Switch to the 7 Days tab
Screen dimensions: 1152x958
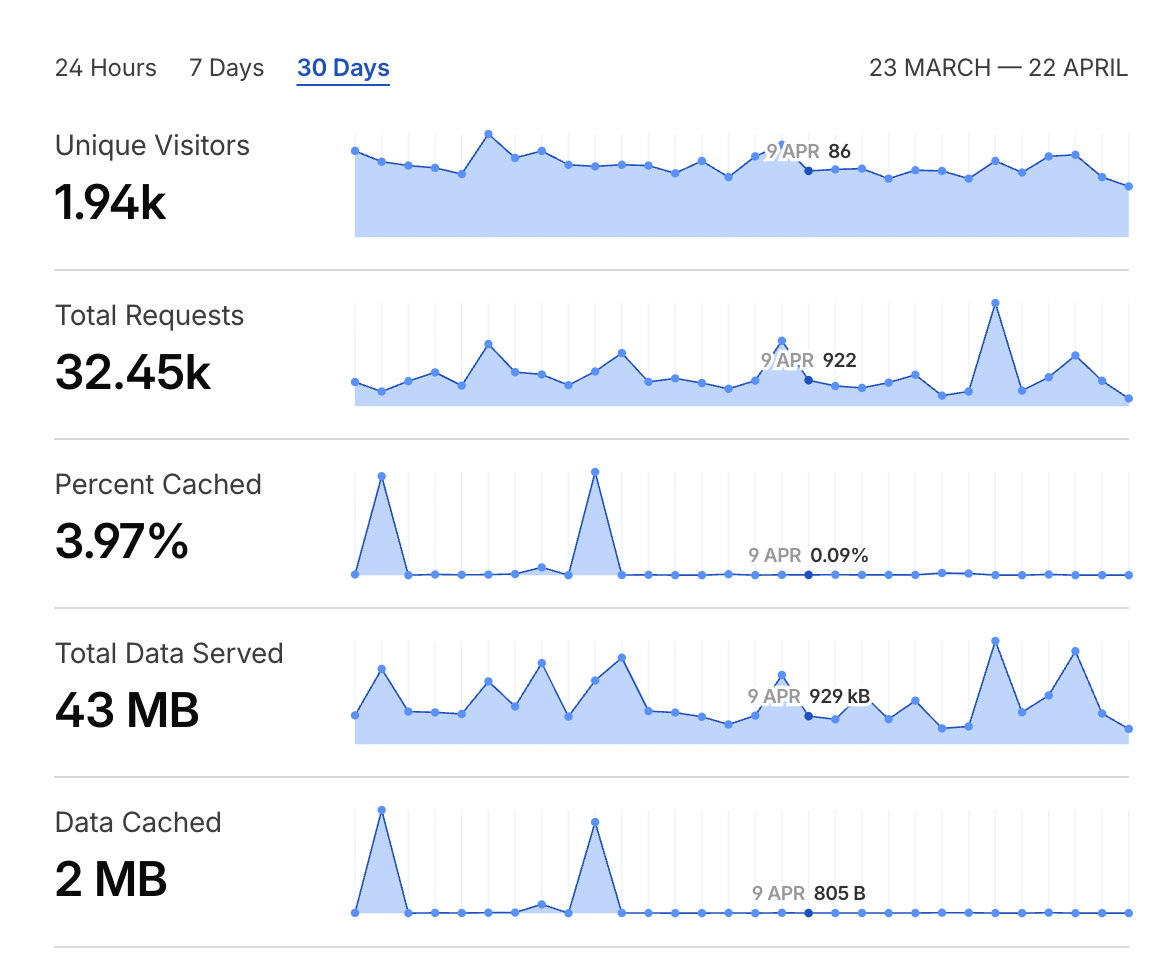point(226,68)
